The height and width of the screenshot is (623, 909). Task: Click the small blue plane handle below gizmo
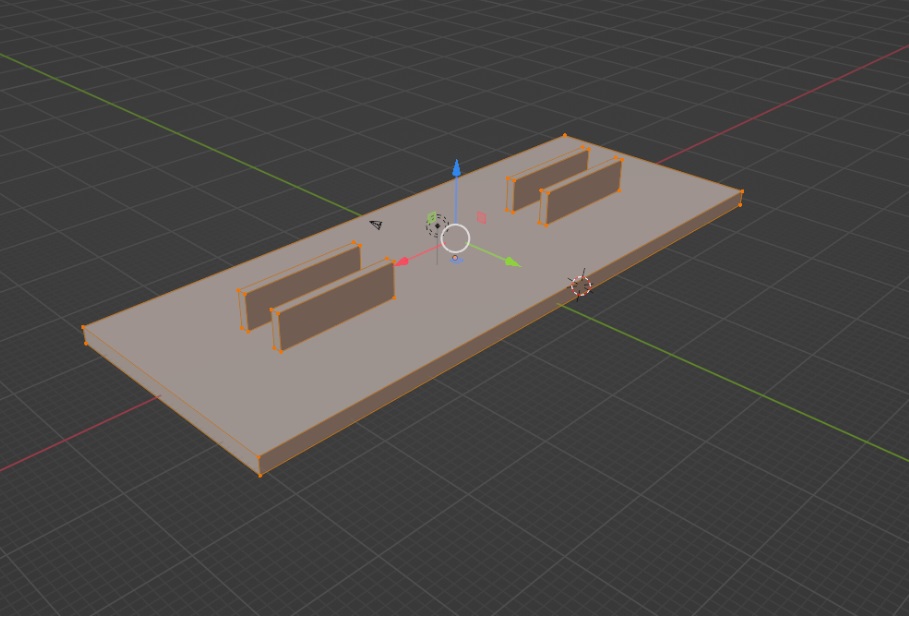pyautogui.click(x=456, y=259)
